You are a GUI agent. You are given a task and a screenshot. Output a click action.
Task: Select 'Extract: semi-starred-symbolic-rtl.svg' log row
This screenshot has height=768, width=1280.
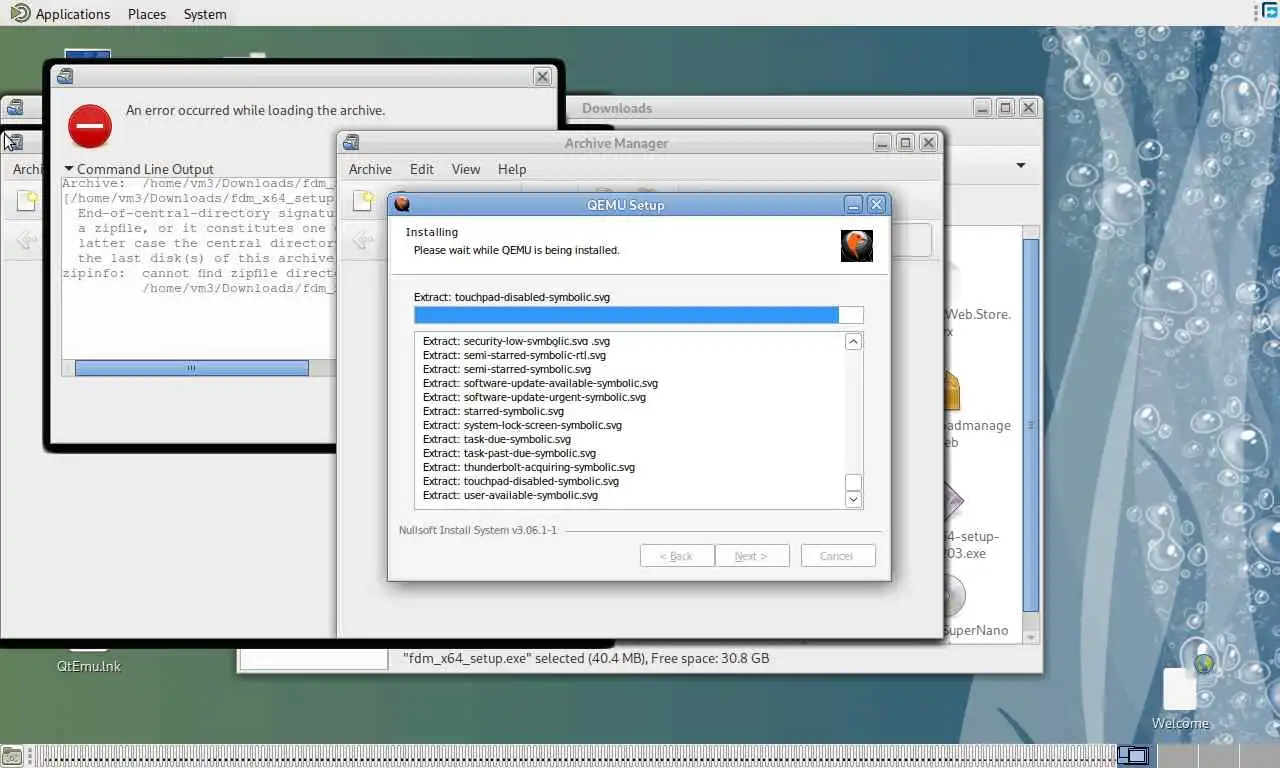[x=514, y=355]
